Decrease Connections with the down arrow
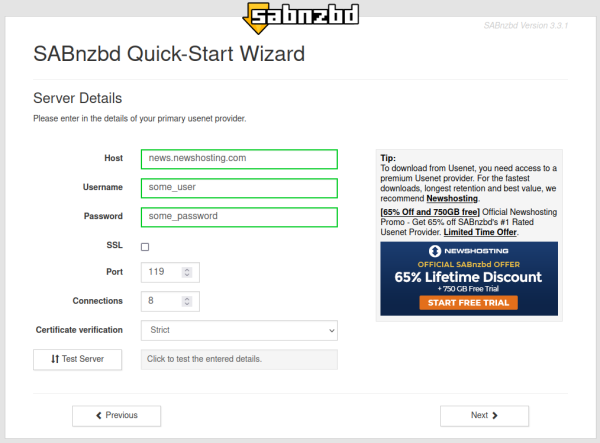 click(187, 304)
